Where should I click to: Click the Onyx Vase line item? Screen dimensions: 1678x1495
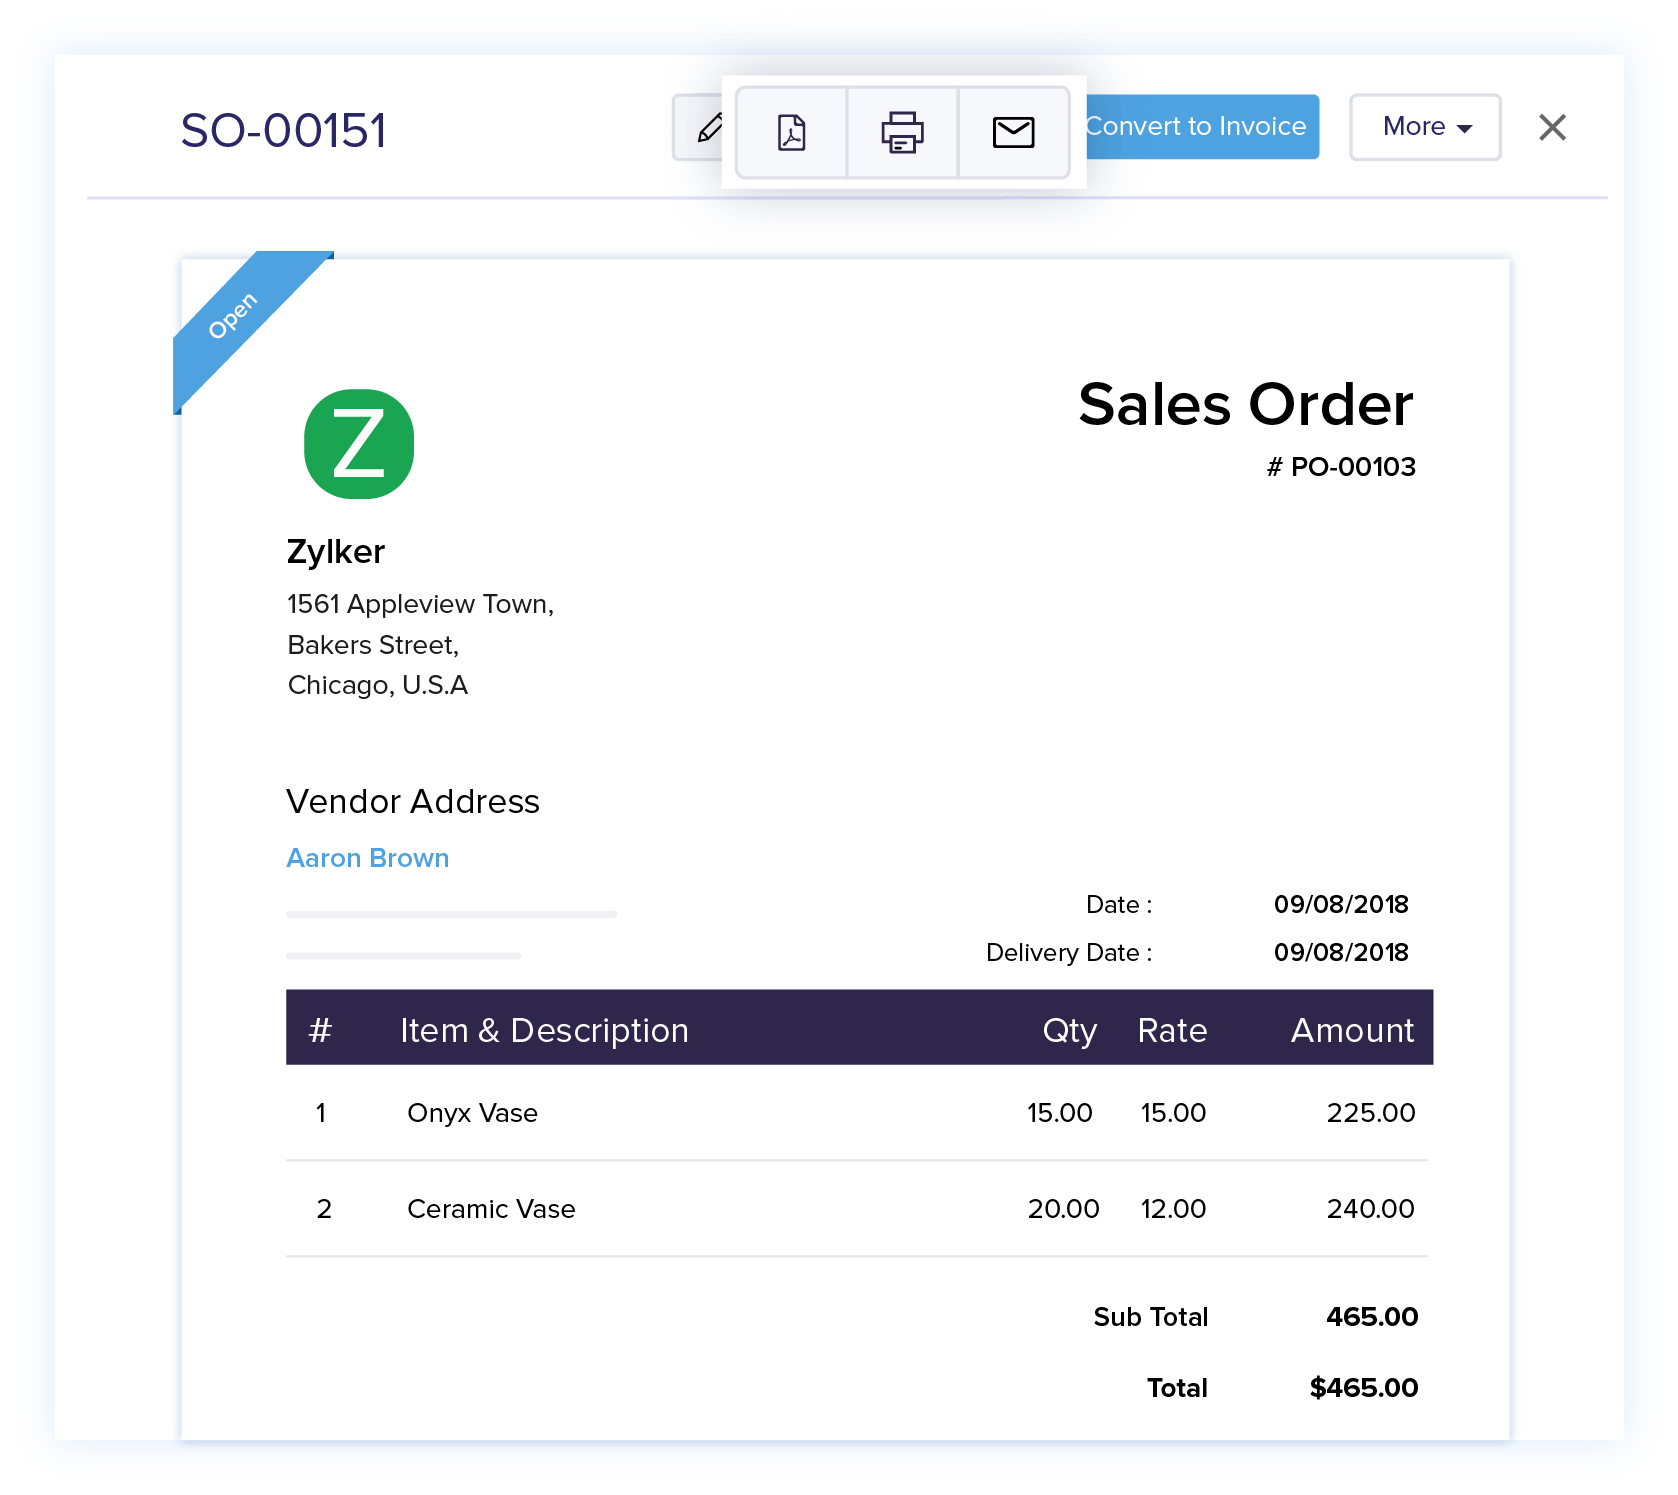tap(472, 1112)
